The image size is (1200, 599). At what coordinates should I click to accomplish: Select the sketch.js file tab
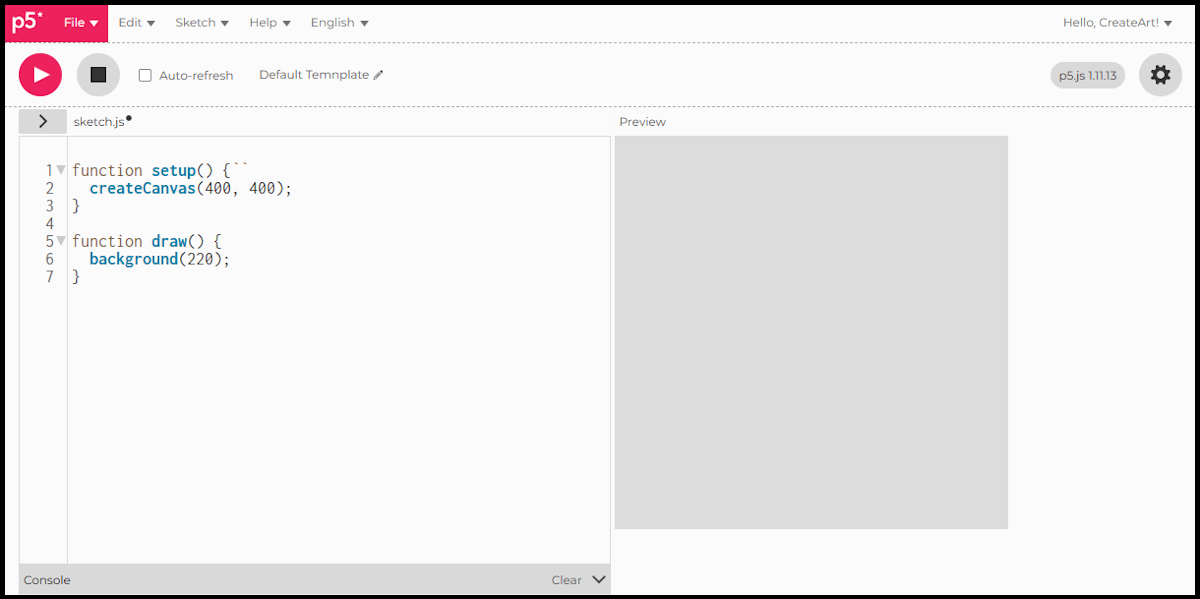pos(102,121)
